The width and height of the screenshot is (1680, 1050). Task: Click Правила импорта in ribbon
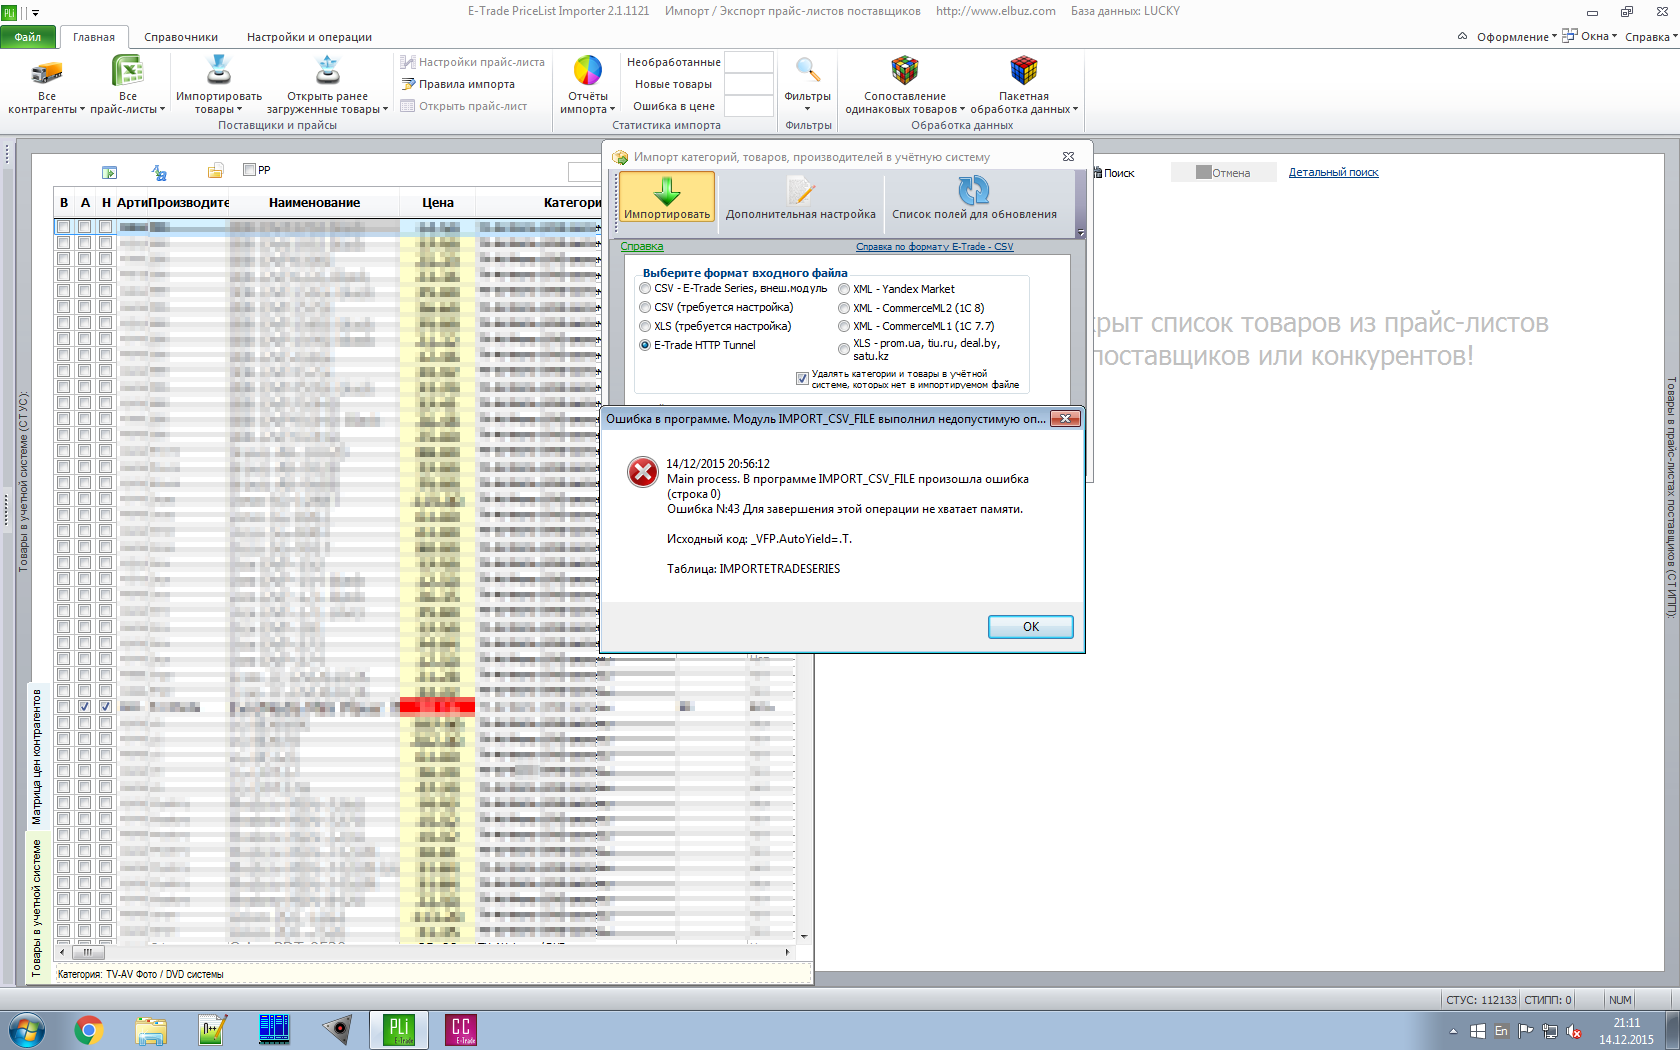click(x=458, y=84)
